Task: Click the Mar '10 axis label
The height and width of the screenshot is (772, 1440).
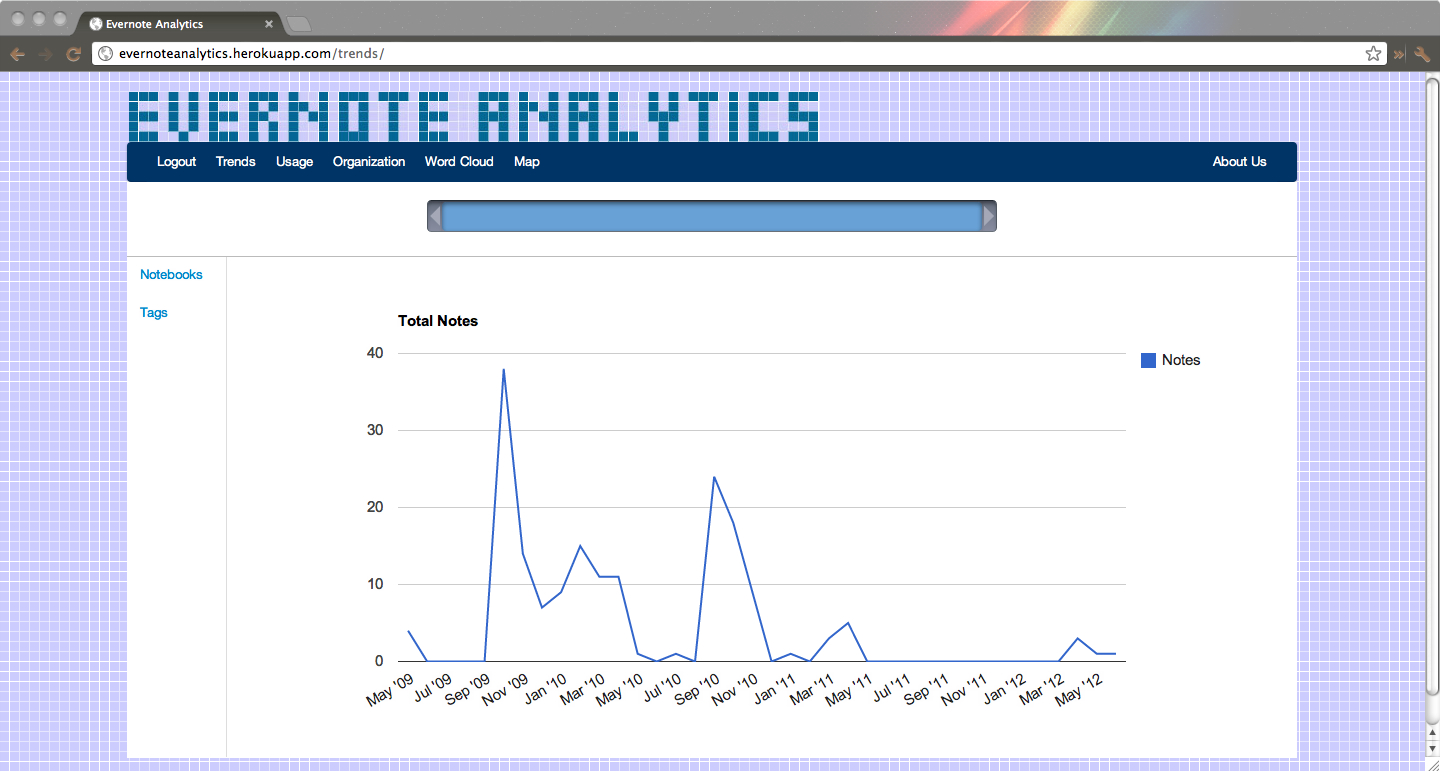Action: pyautogui.click(x=581, y=690)
